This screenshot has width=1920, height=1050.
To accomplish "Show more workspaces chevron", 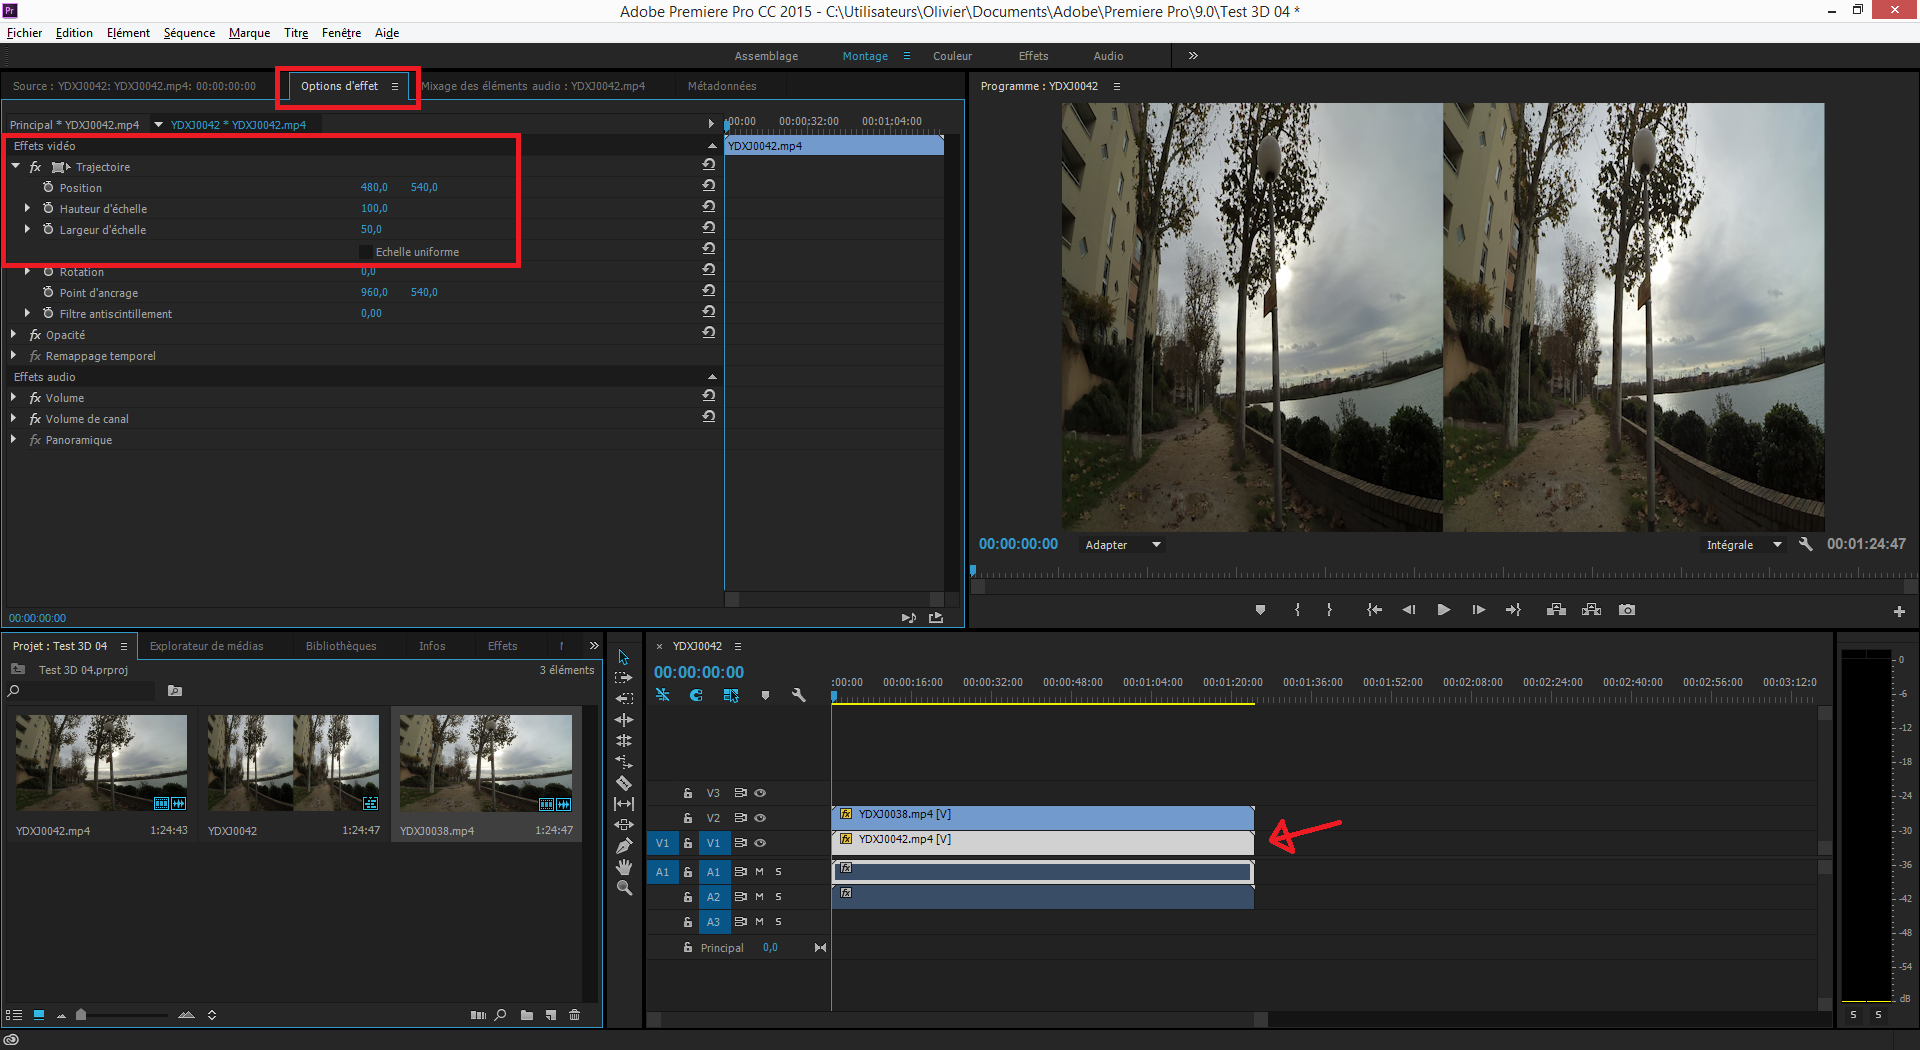I will point(1193,56).
